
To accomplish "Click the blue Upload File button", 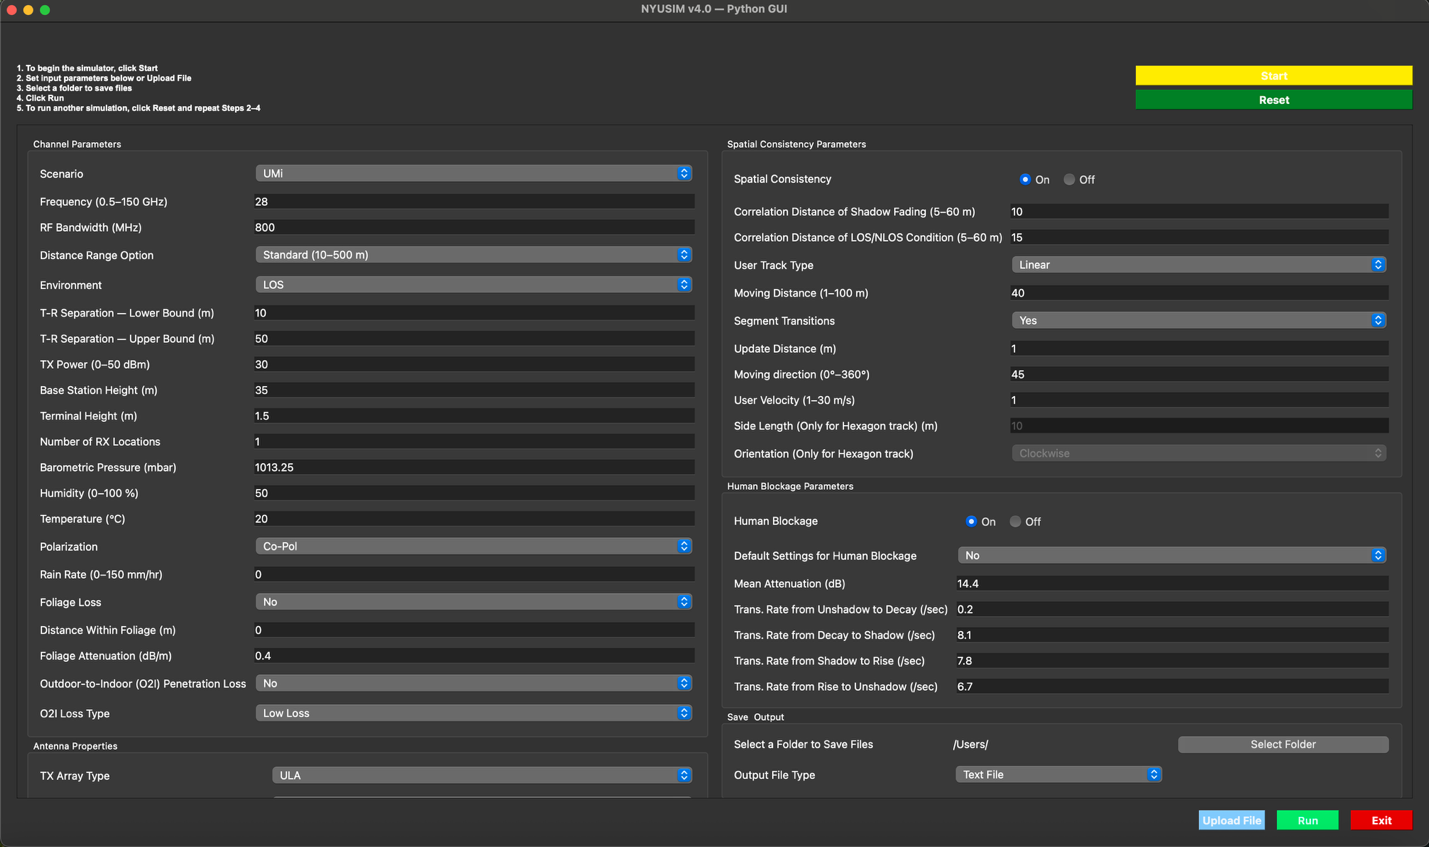I will [x=1231, y=820].
